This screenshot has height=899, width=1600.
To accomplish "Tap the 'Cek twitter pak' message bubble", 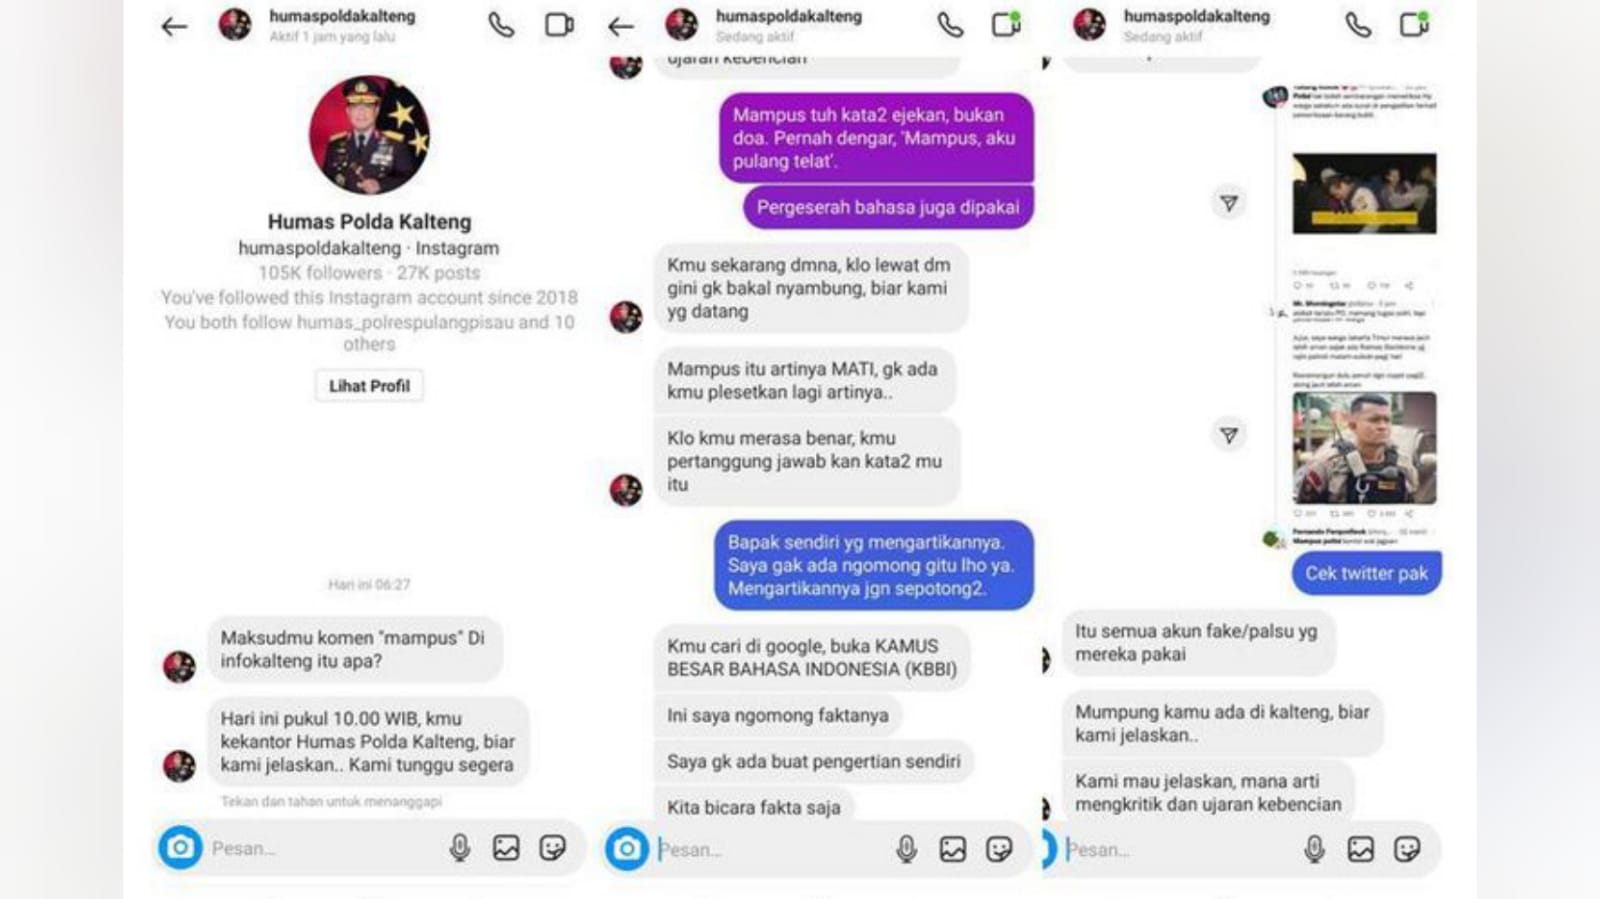I will [1366, 573].
